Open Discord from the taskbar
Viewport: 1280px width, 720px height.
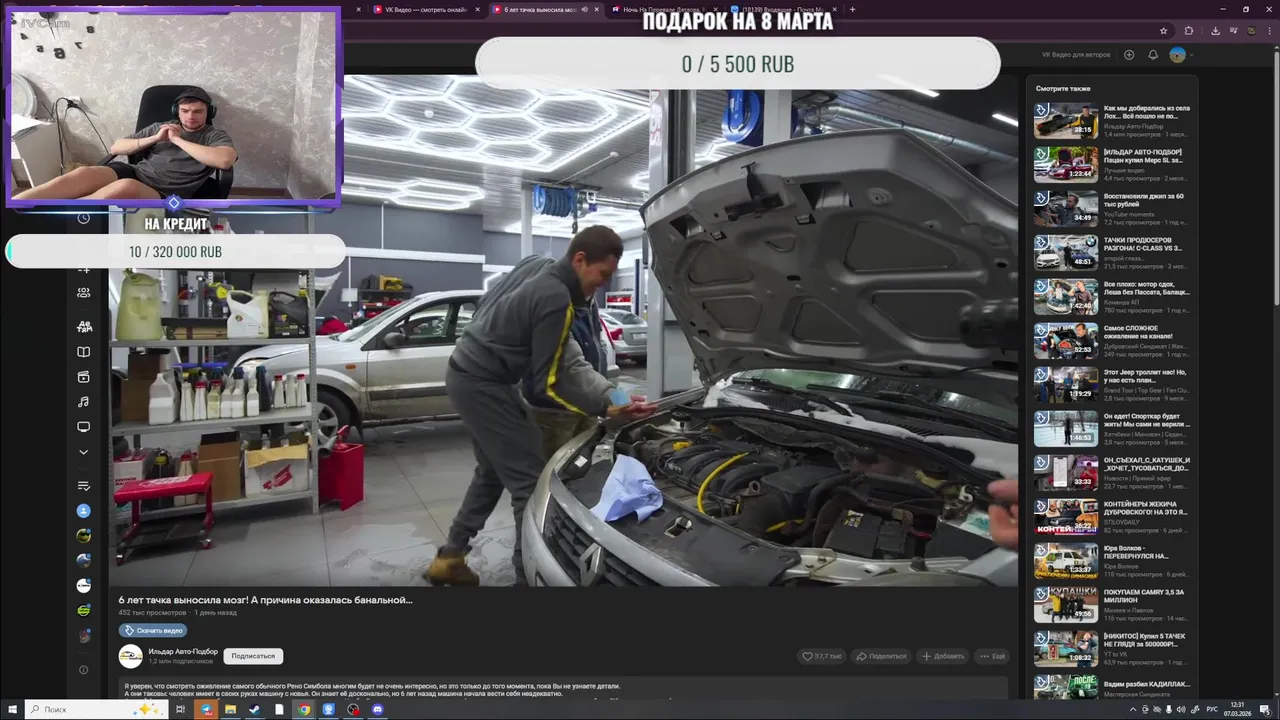[377, 709]
